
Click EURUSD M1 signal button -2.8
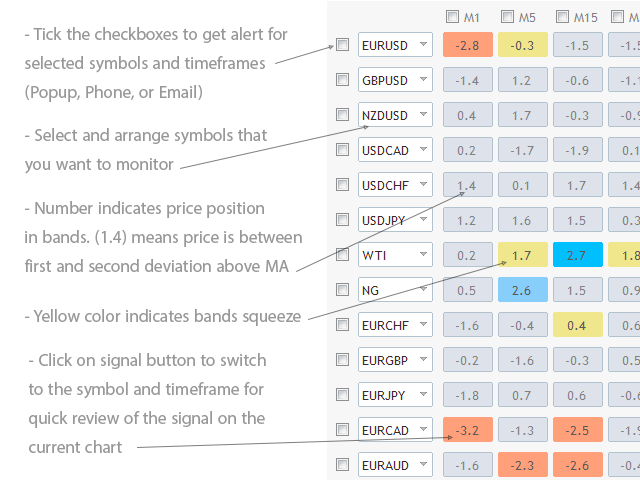coord(466,45)
